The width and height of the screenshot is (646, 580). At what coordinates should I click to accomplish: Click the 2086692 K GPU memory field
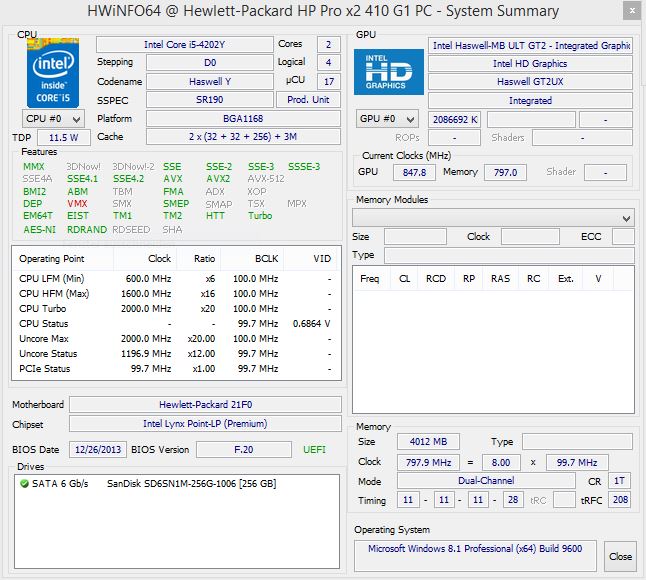pyautogui.click(x=454, y=119)
